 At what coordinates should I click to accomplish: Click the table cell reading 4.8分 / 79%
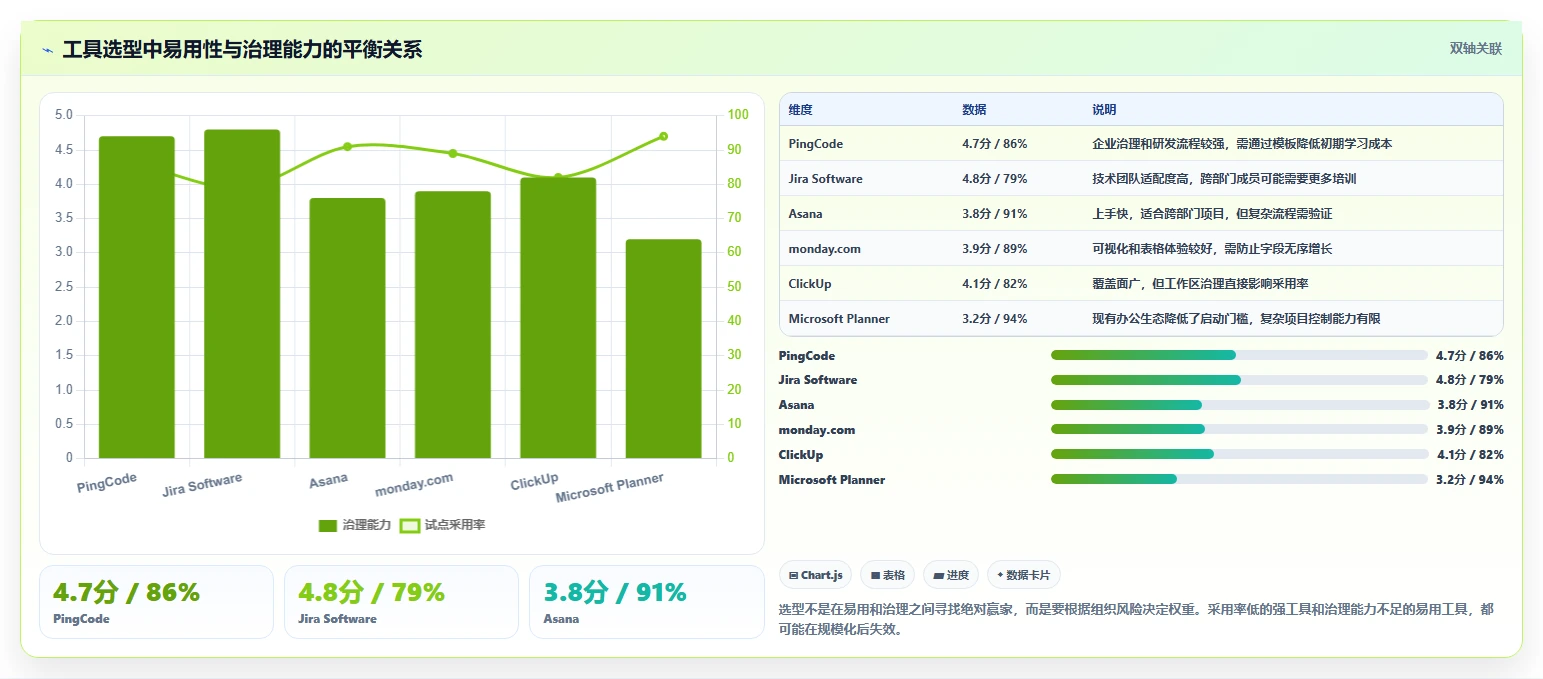[x=994, y=179]
